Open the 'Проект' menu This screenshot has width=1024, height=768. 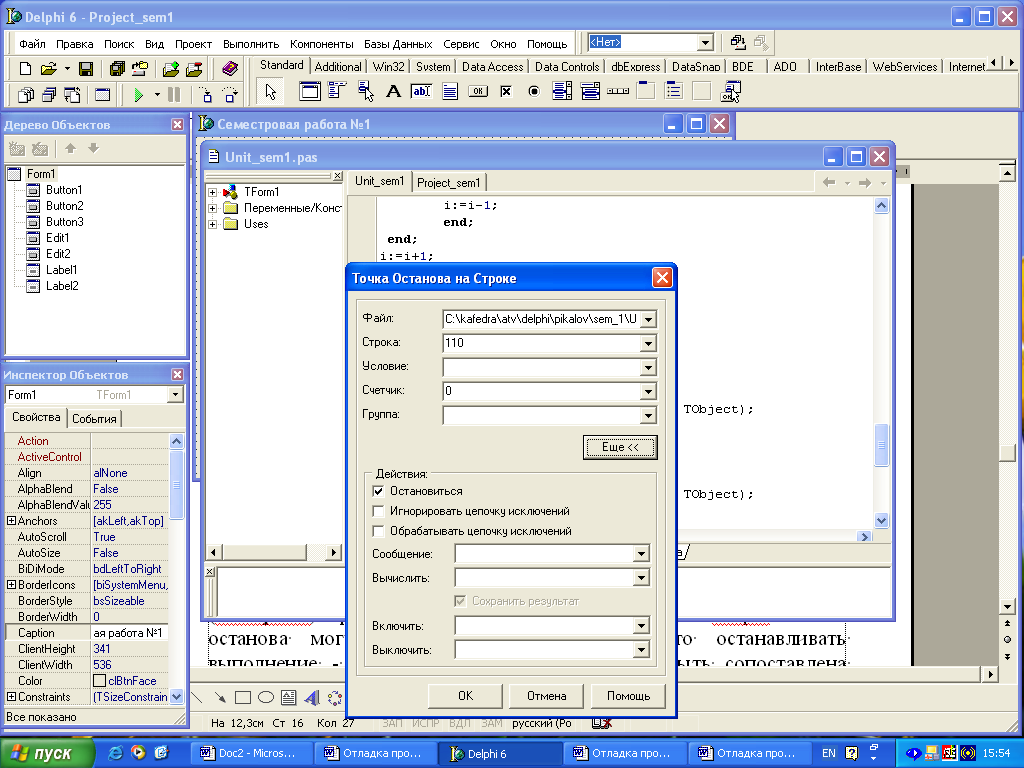tap(193, 44)
